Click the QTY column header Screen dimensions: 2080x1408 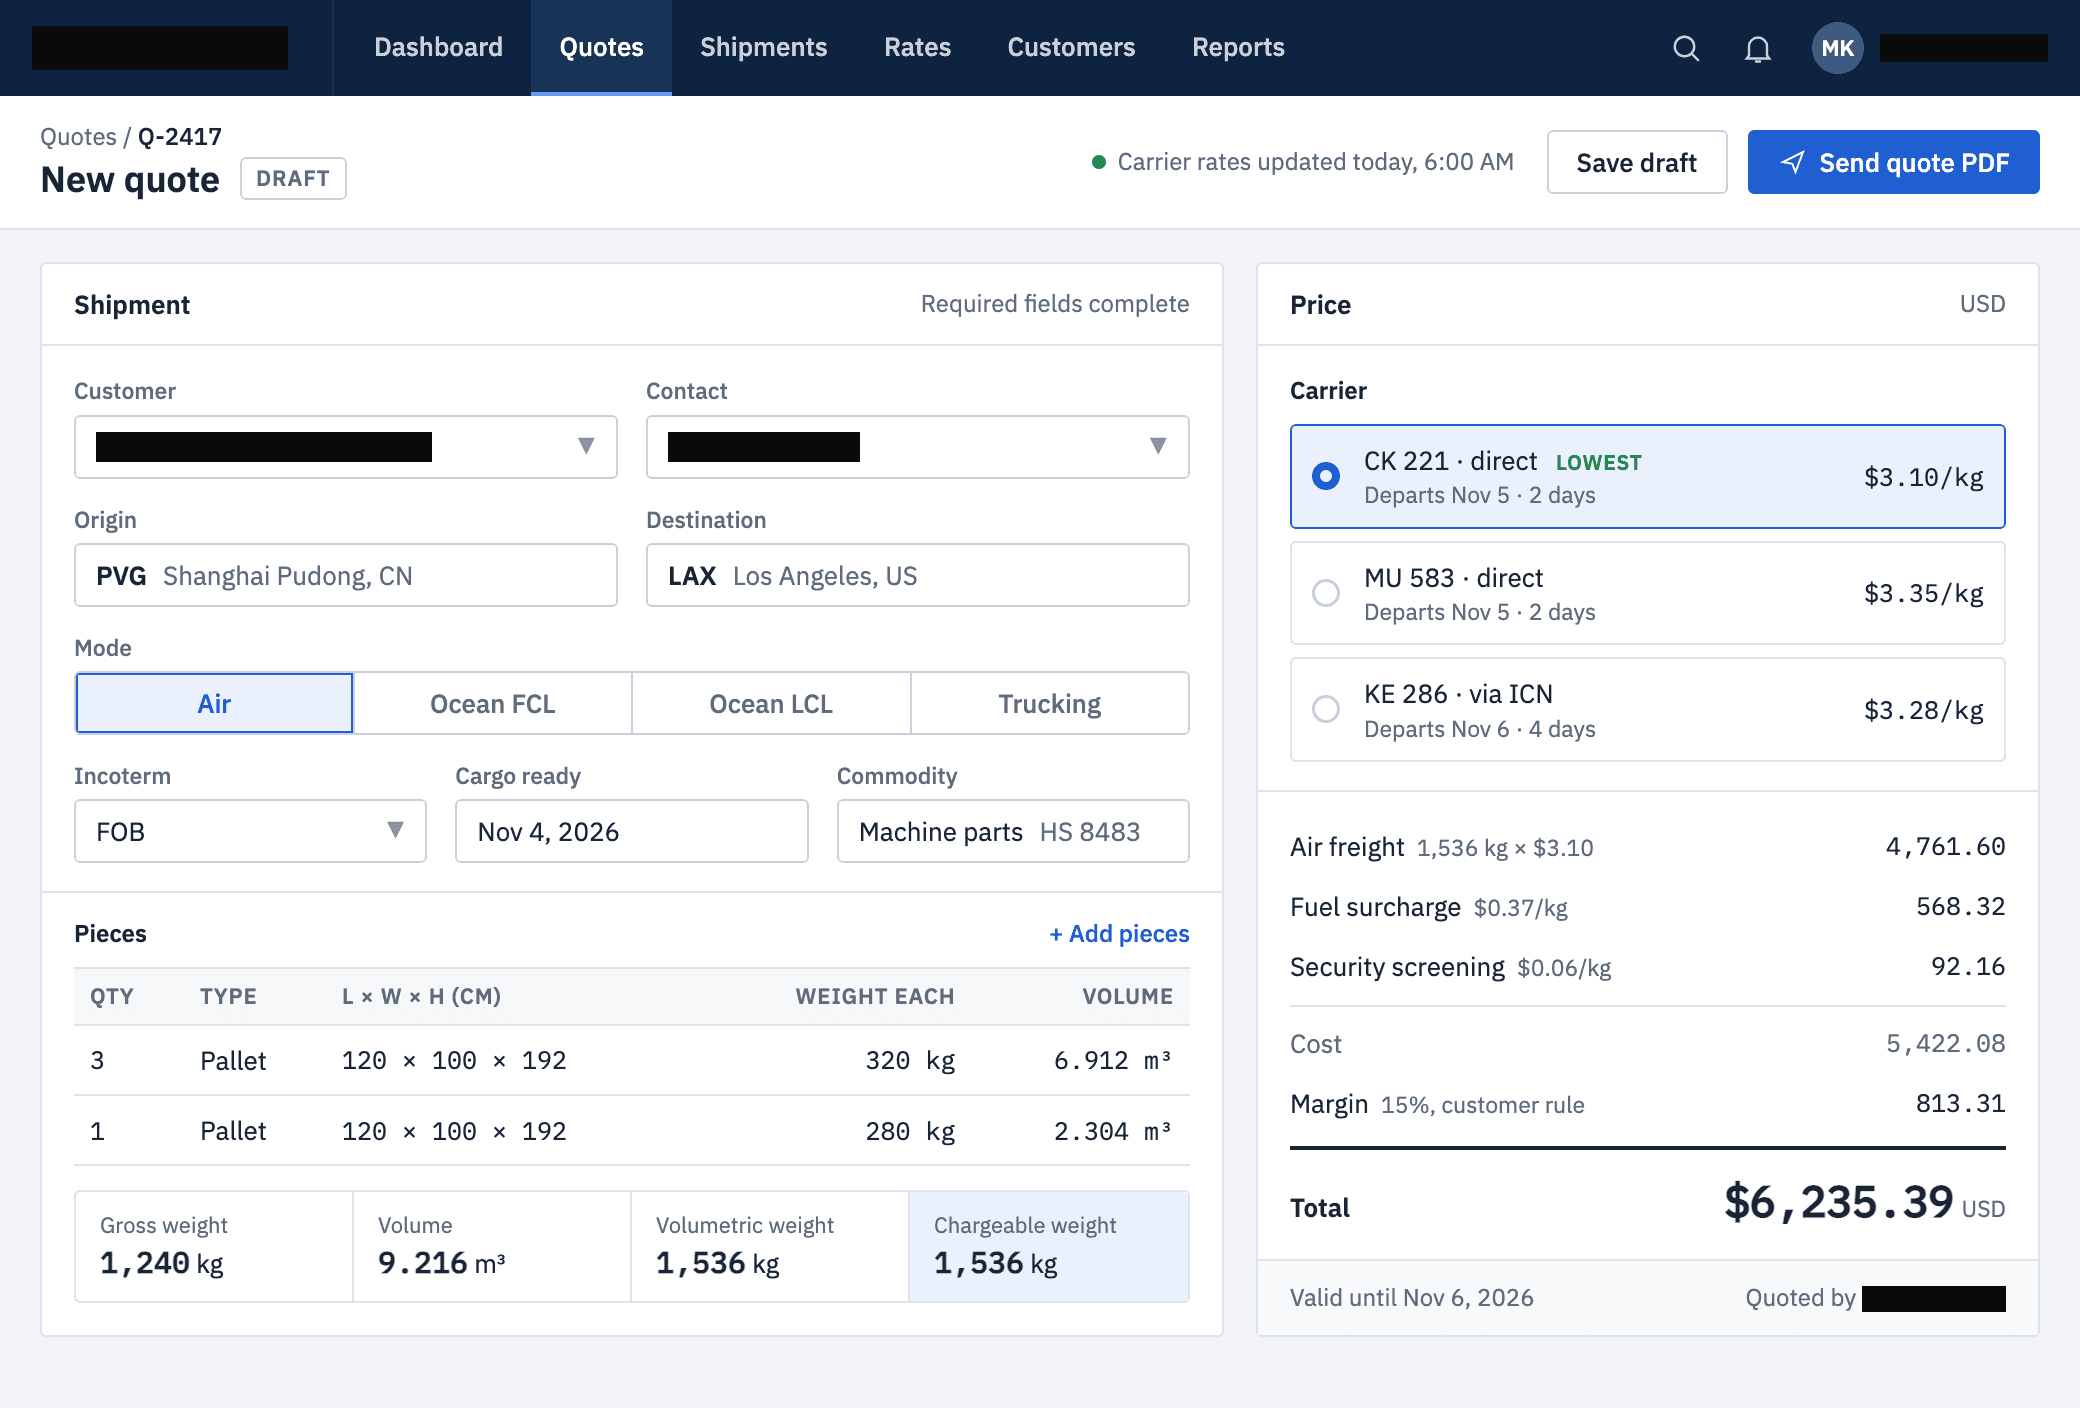point(112,996)
